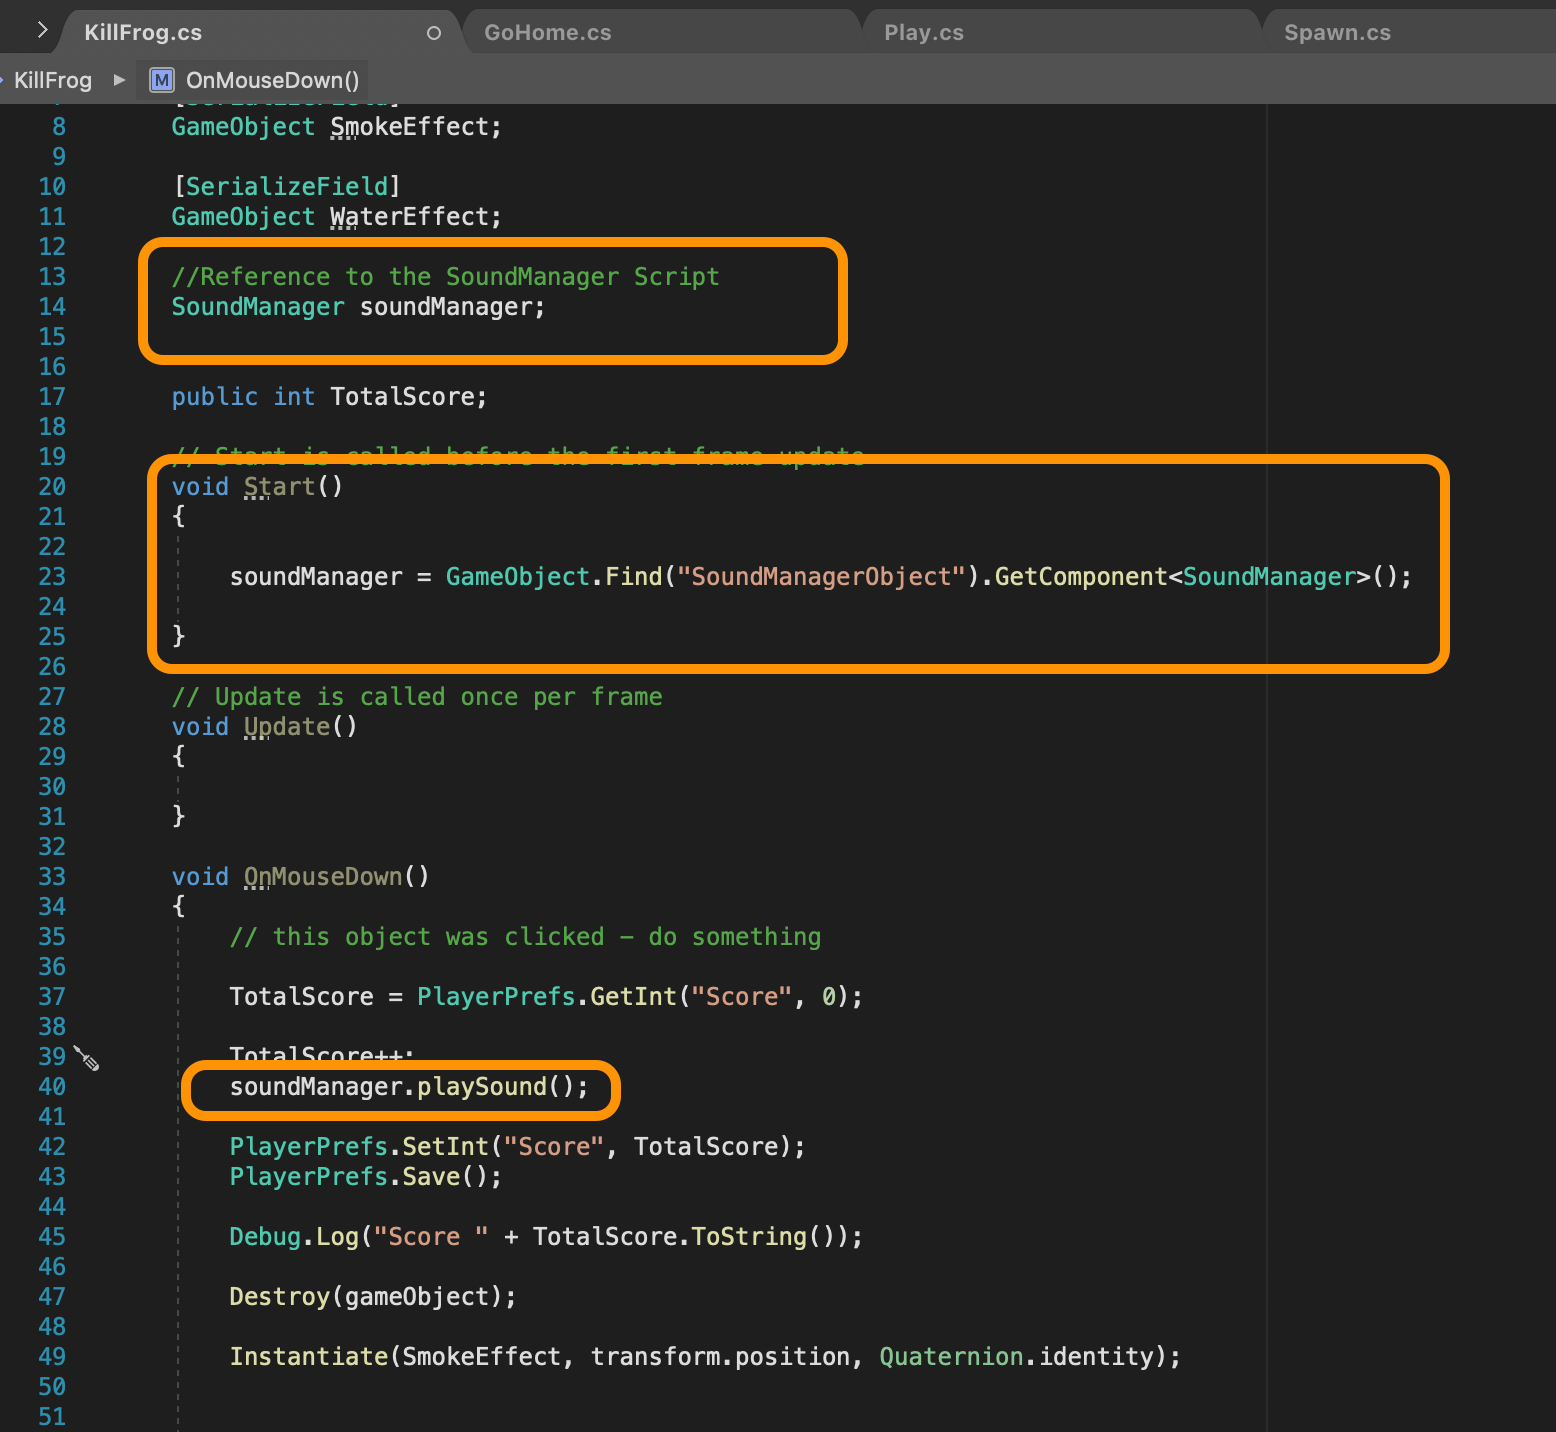1556x1432 pixels.
Task: Place the cursor on Destroy(gameObject) line
Action: tap(372, 1297)
